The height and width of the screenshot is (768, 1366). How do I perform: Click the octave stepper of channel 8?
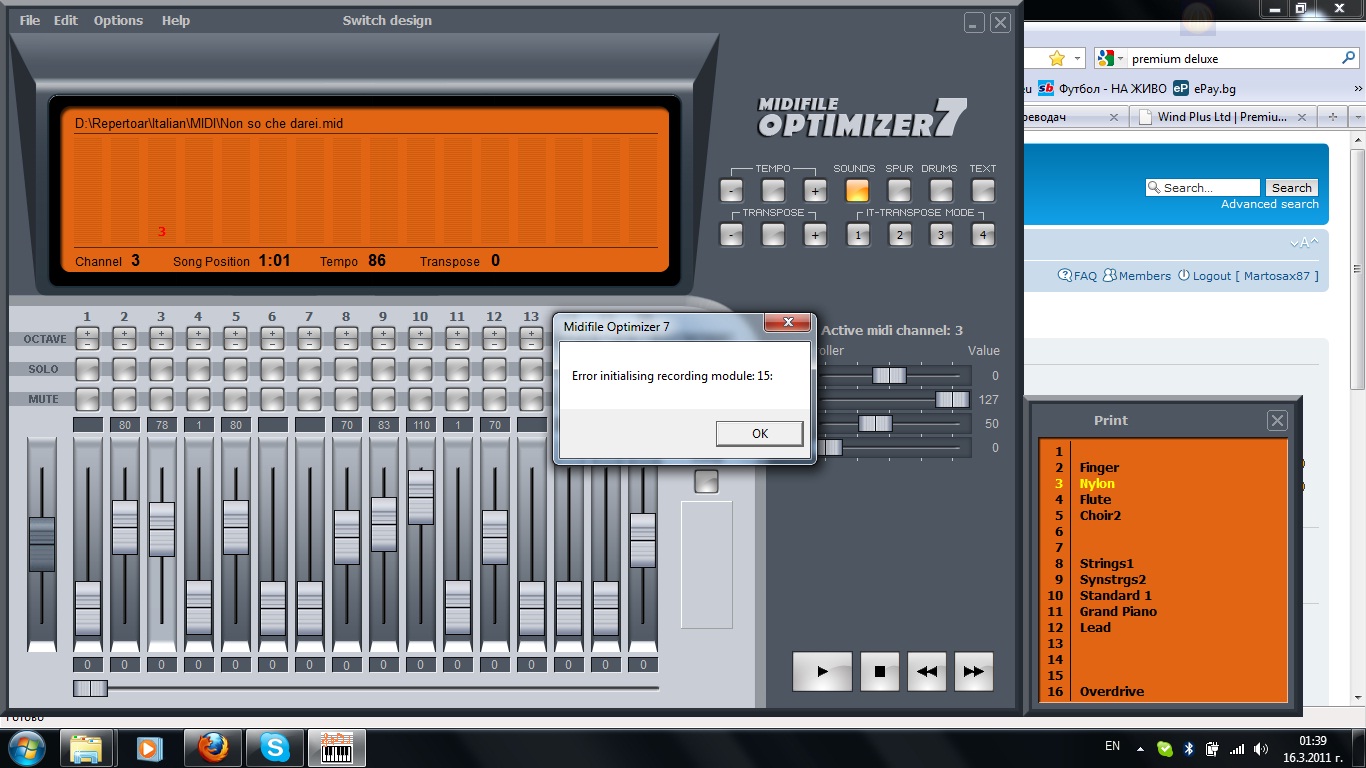[346, 338]
